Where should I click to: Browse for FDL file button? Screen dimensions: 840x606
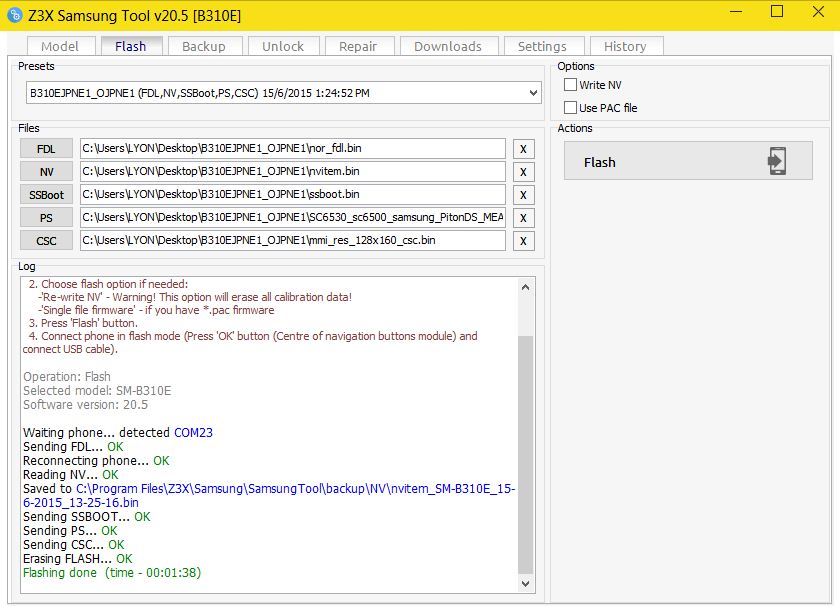(x=46, y=149)
